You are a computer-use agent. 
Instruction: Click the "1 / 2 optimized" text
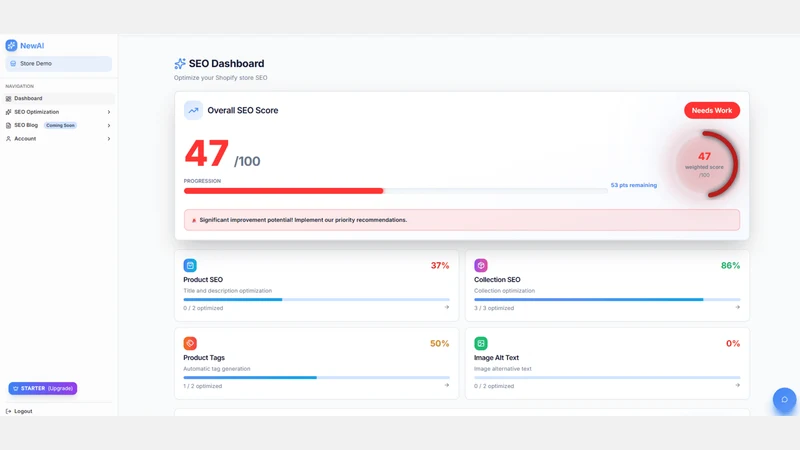coord(203,386)
